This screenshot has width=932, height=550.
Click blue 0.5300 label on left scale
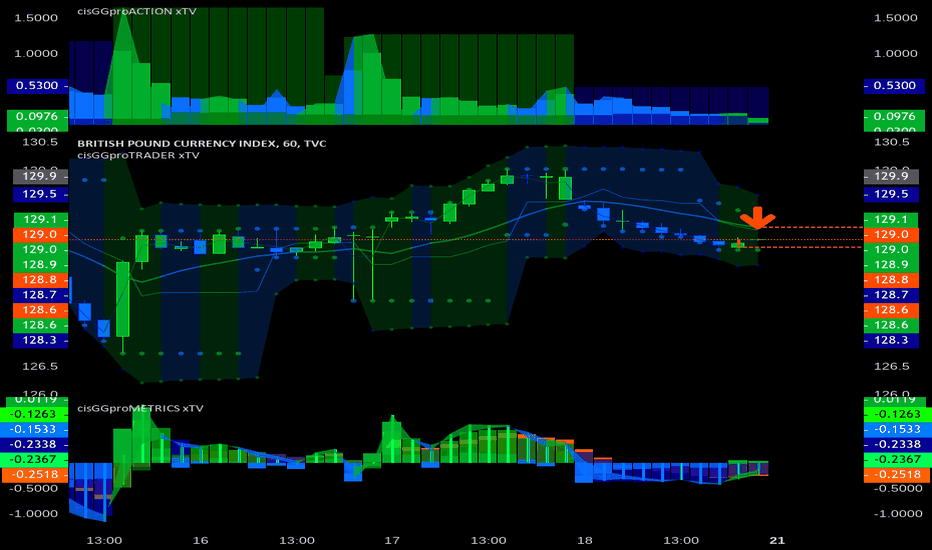point(37,86)
